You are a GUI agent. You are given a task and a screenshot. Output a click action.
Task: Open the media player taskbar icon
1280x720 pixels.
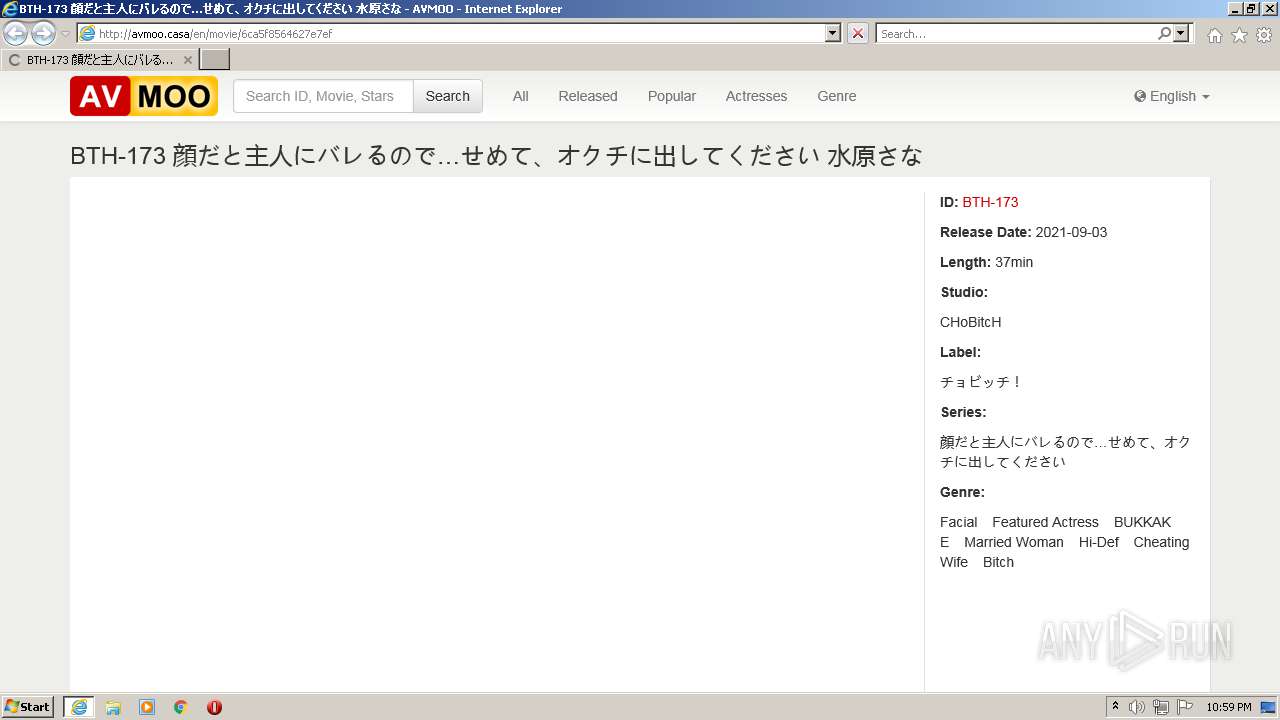147,707
